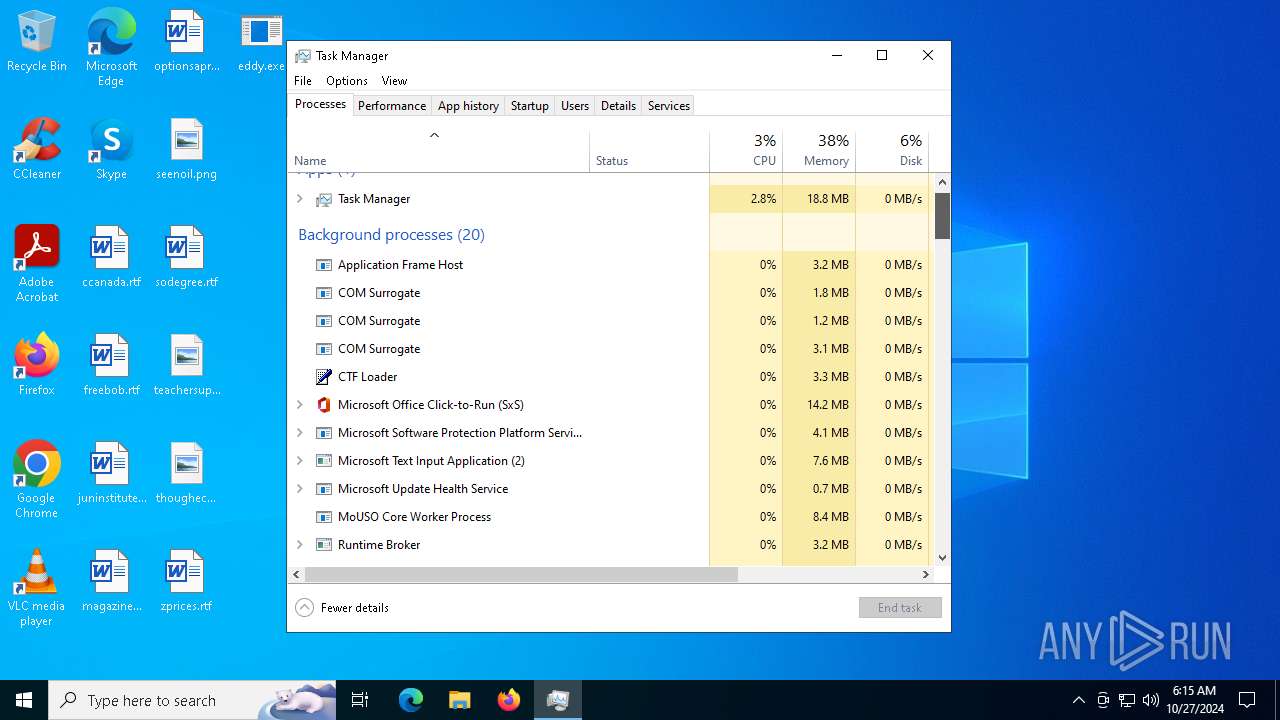Select freebob.rtf document icon
Image resolution: width=1280 pixels, height=720 pixels.
(111, 365)
